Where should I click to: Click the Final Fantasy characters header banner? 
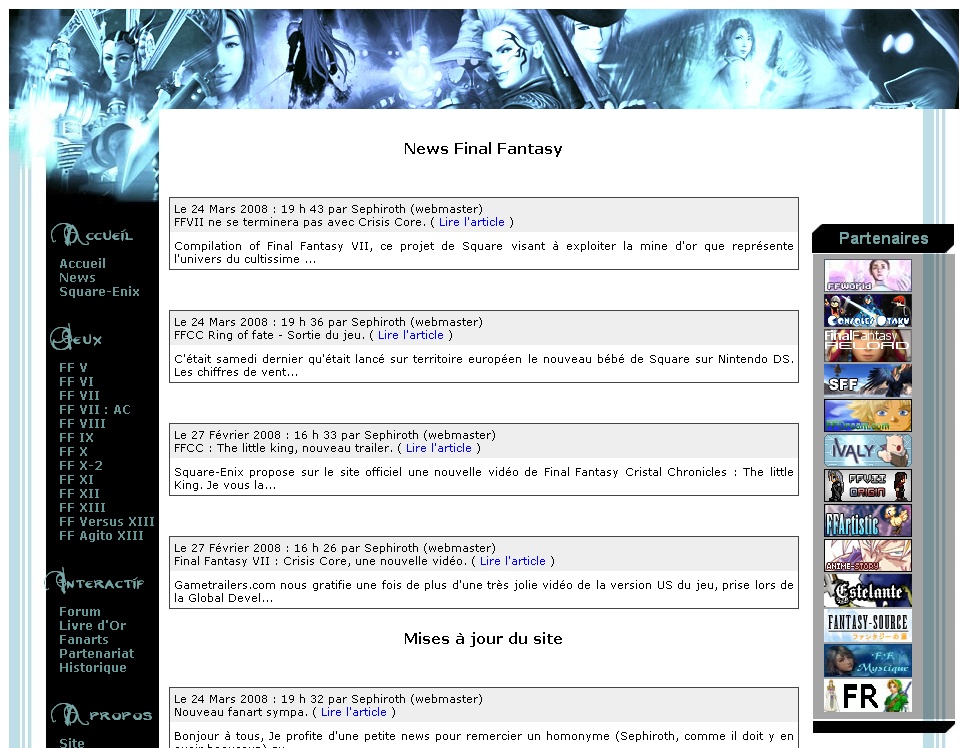(x=484, y=59)
